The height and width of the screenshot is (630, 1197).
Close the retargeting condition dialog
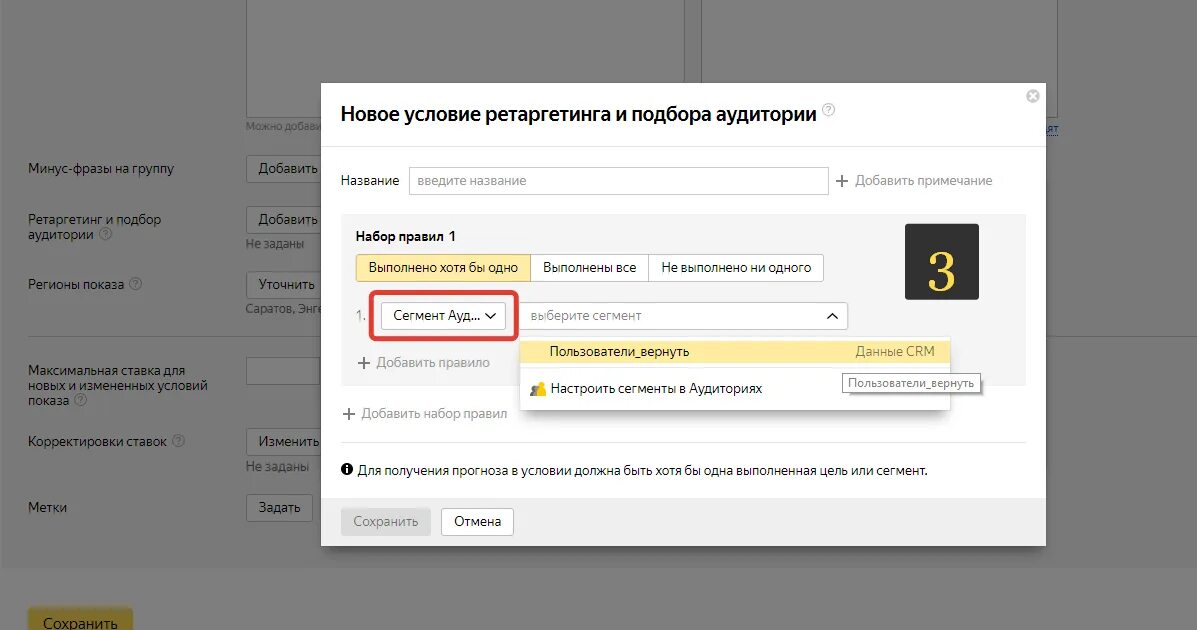[1032, 96]
